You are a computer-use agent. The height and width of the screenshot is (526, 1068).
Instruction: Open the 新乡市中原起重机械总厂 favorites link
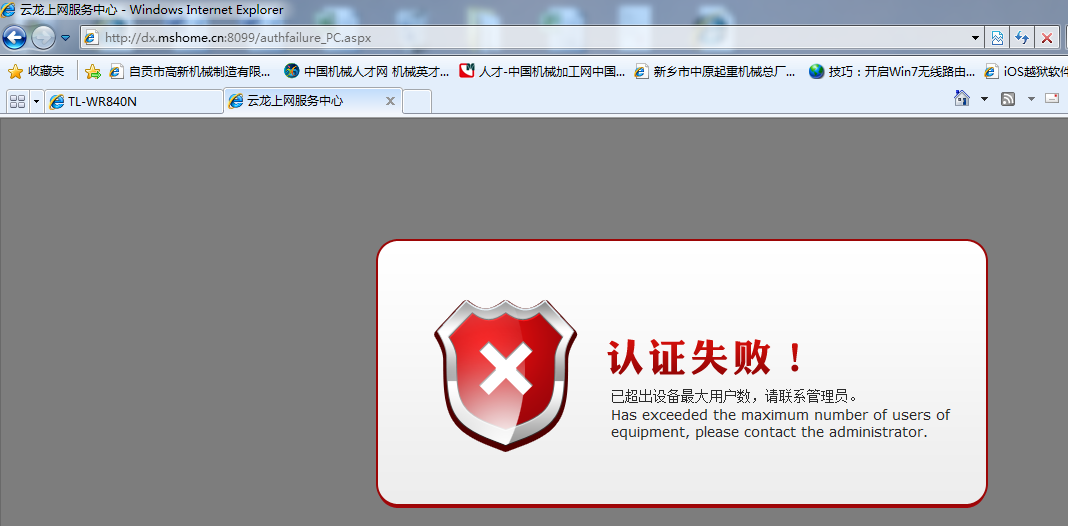click(x=715, y=71)
